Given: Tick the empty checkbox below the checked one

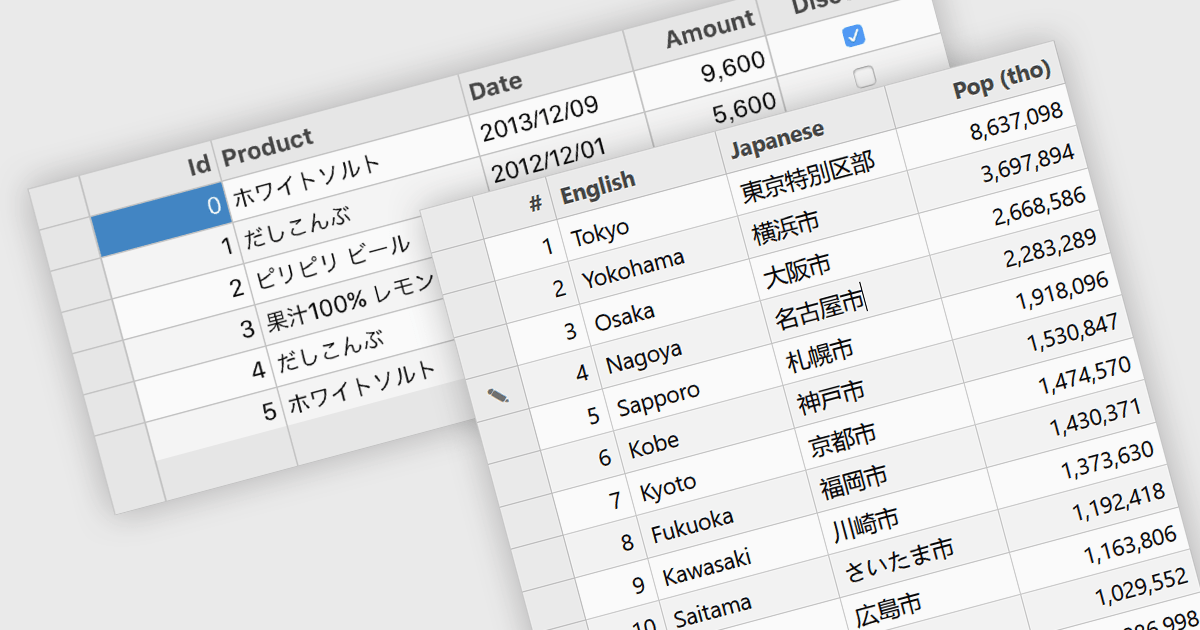Looking at the screenshot, I should [x=864, y=76].
